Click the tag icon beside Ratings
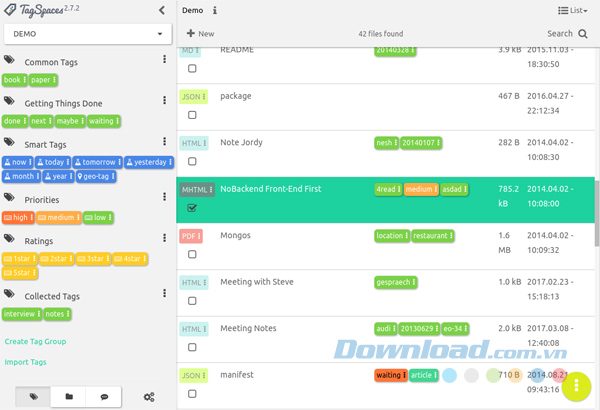This screenshot has height=410, width=600. coord(9,239)
